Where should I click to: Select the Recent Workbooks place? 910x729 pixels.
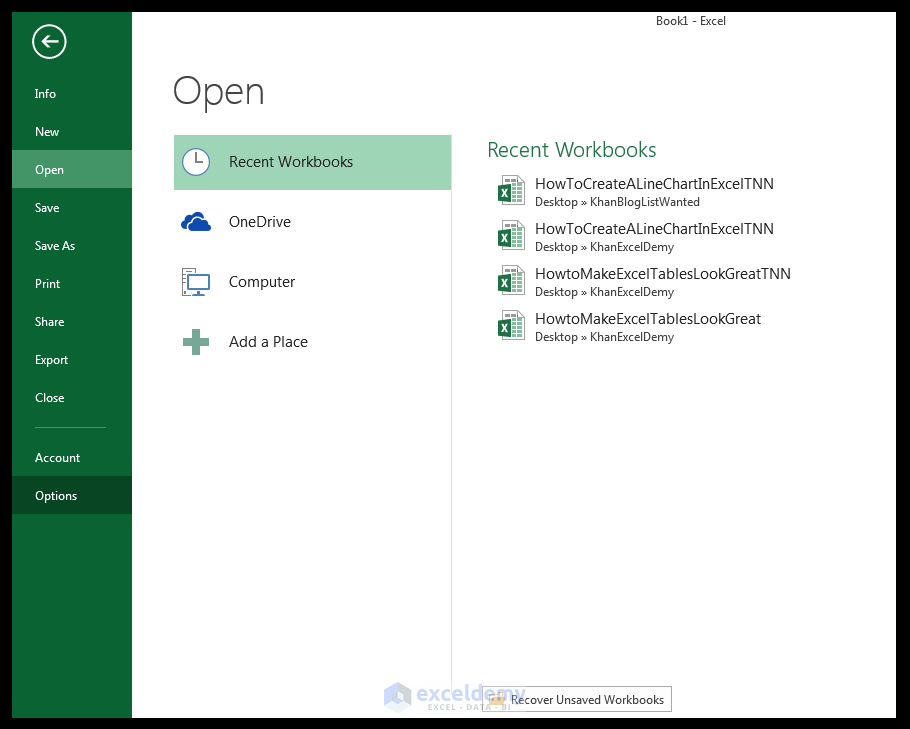click(x=312, y=163)
